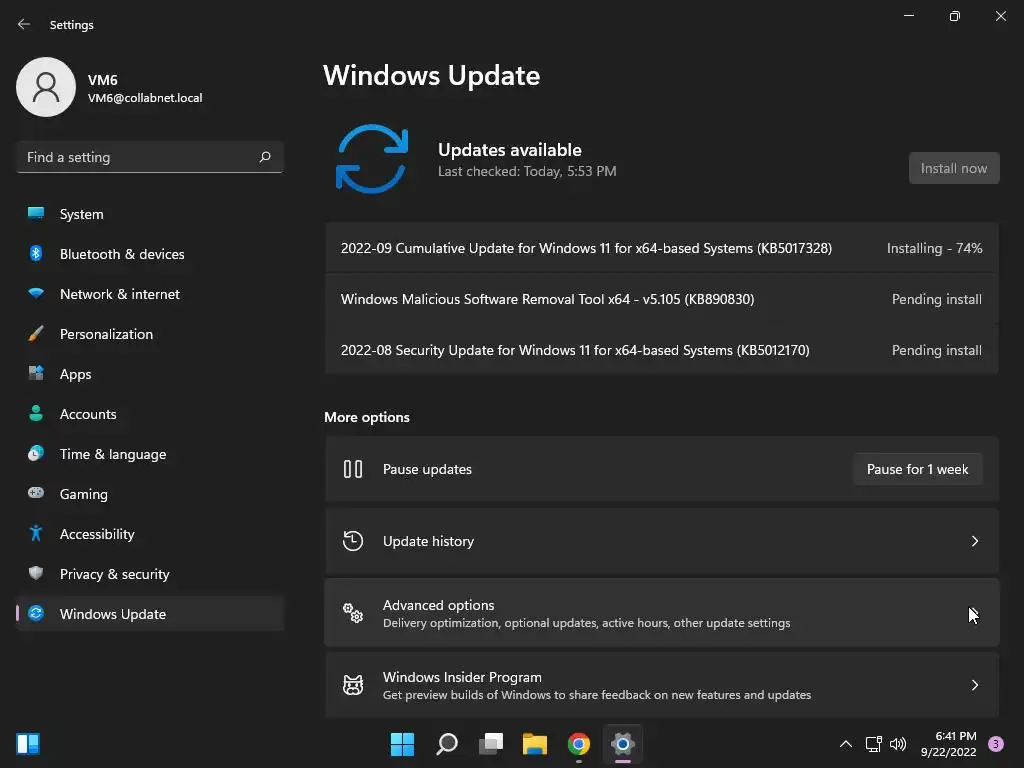
Task: Click the Windows Update sync icon in sidebar
Action: pos(36,613)
